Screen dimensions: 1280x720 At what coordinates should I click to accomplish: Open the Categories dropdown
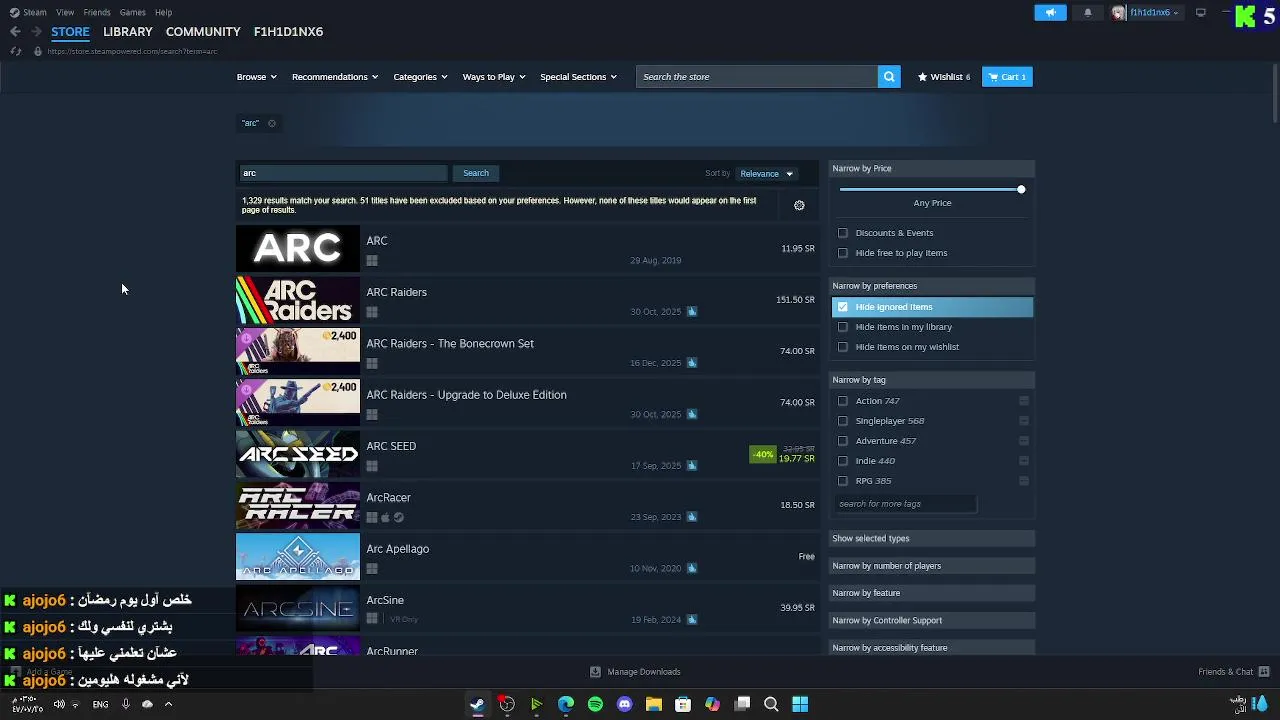coord(420,77)
